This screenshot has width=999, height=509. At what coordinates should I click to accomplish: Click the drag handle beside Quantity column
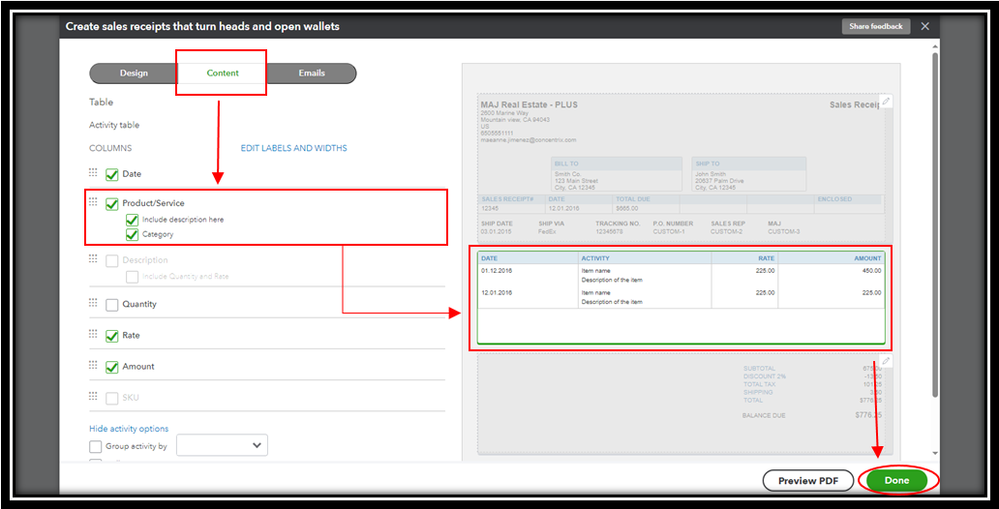pos(93,303)
